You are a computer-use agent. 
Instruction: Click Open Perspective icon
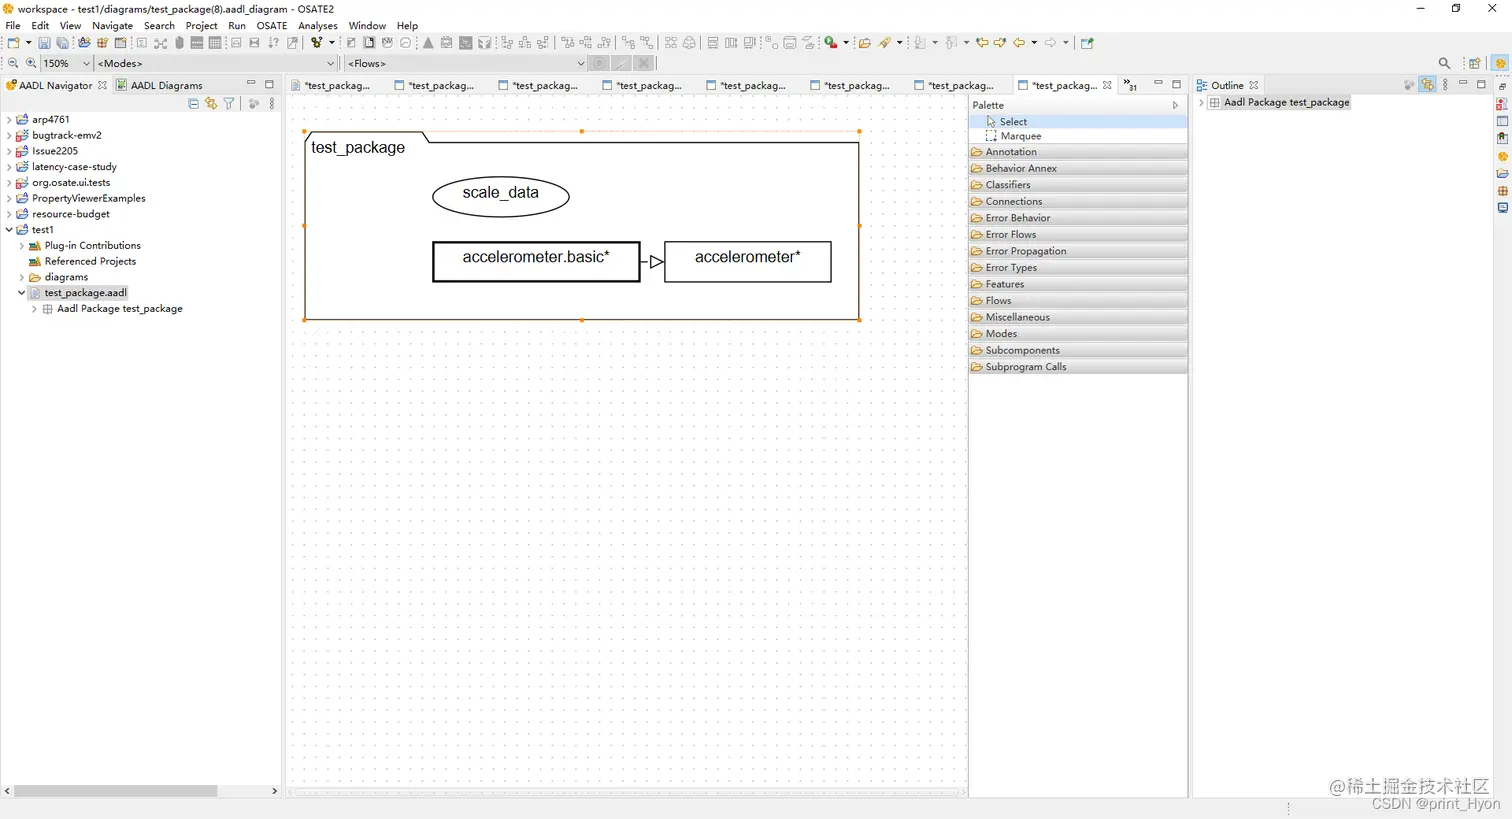point(1475,63)
